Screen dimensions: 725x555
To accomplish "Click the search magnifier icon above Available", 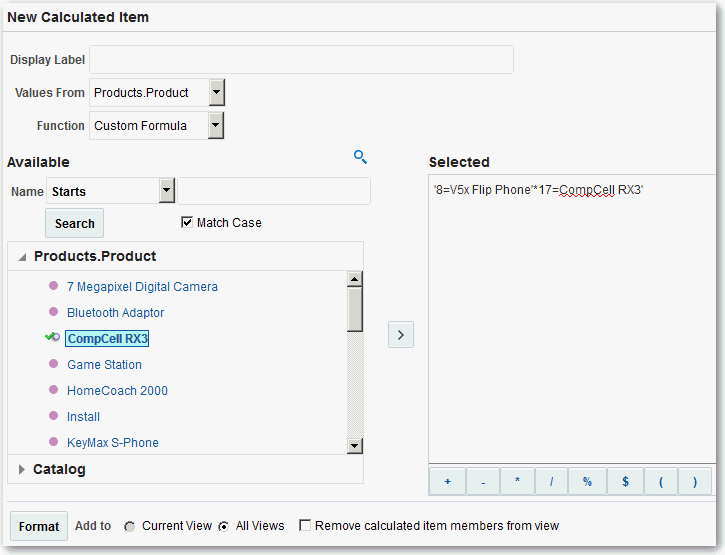I will [x=361, y=157].
